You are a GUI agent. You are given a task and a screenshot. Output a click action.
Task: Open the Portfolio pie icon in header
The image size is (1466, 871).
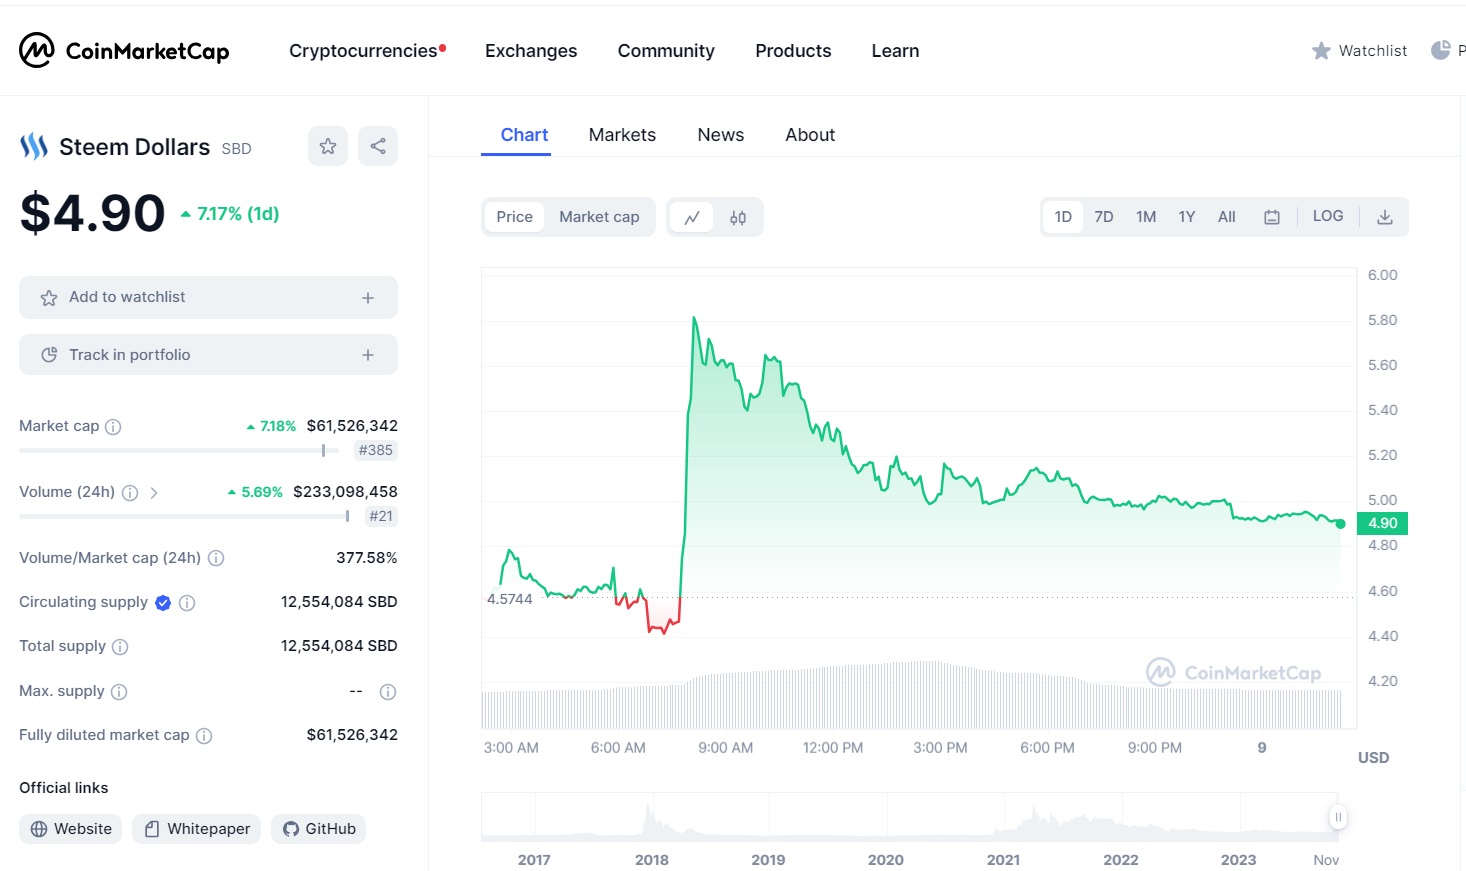pos(1441,50)
